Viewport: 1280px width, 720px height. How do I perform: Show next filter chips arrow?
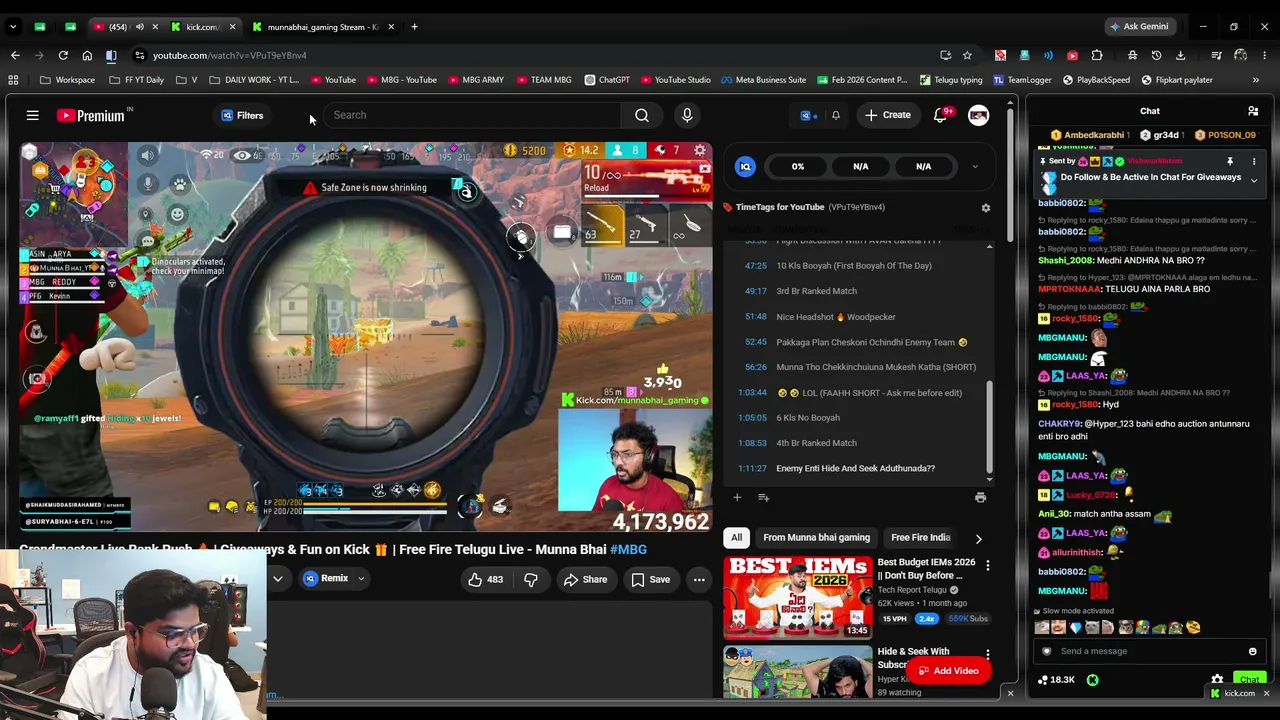(978, 538)
